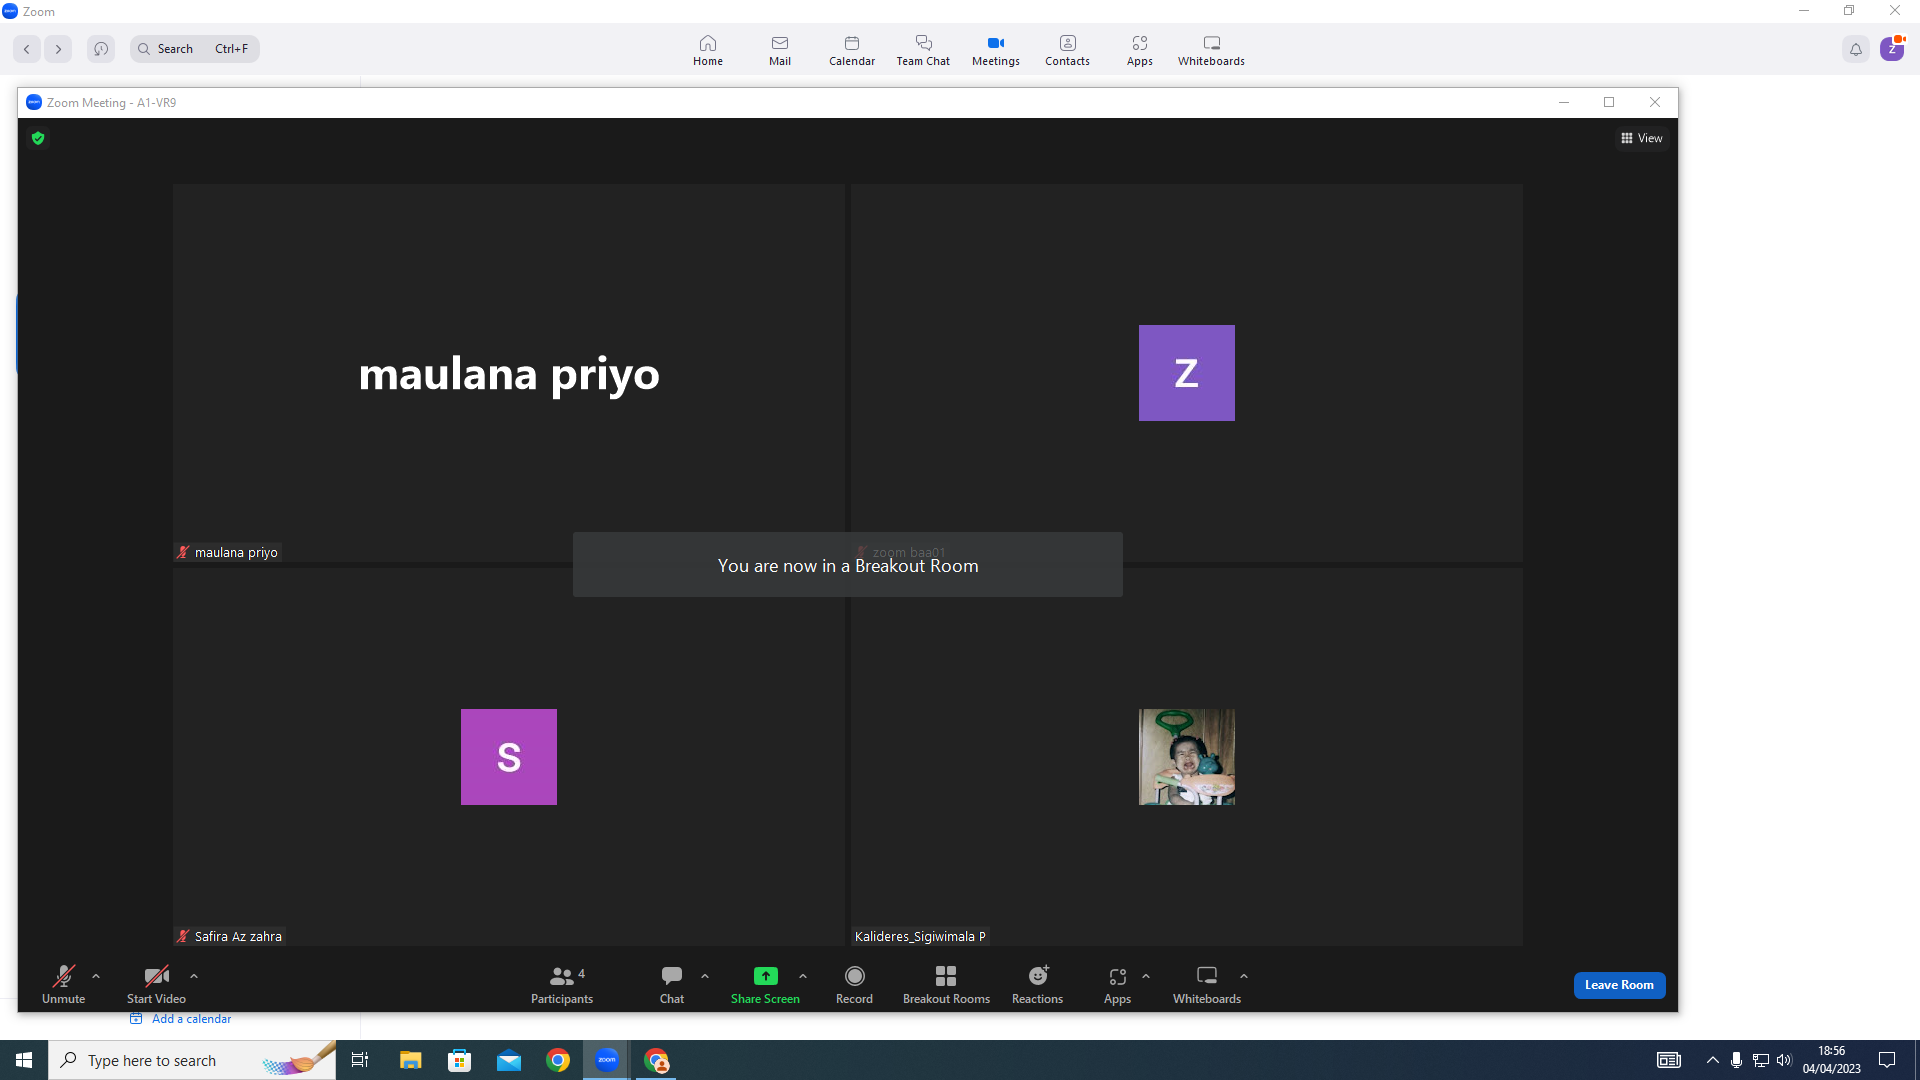The width and height of the screenshot is (1920, 1080).
Task: Open the profile avatar menu
Action: (1892, 48)
